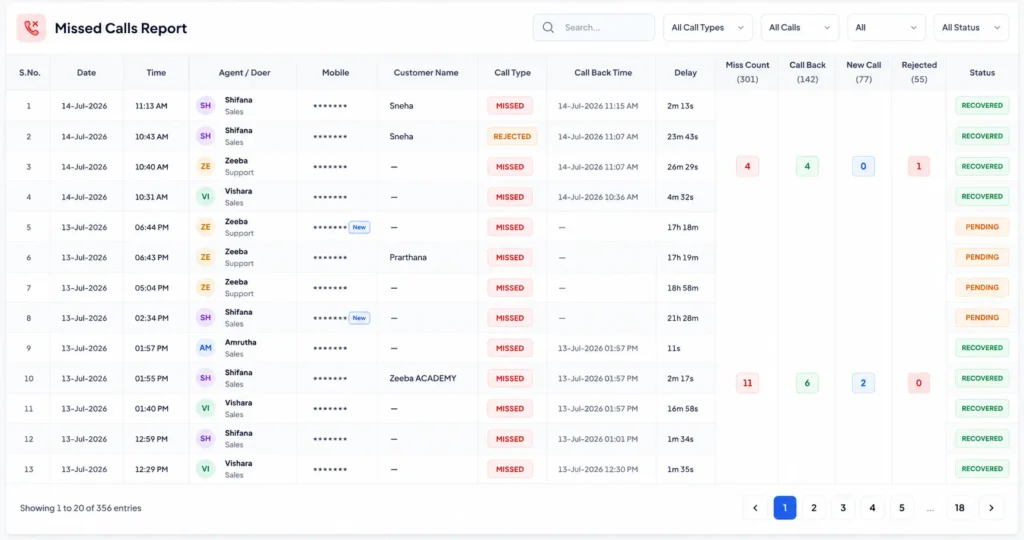Sort by the Delay column header
The width and height of the screenshot is (1024, 540).
tap(685, 72)
